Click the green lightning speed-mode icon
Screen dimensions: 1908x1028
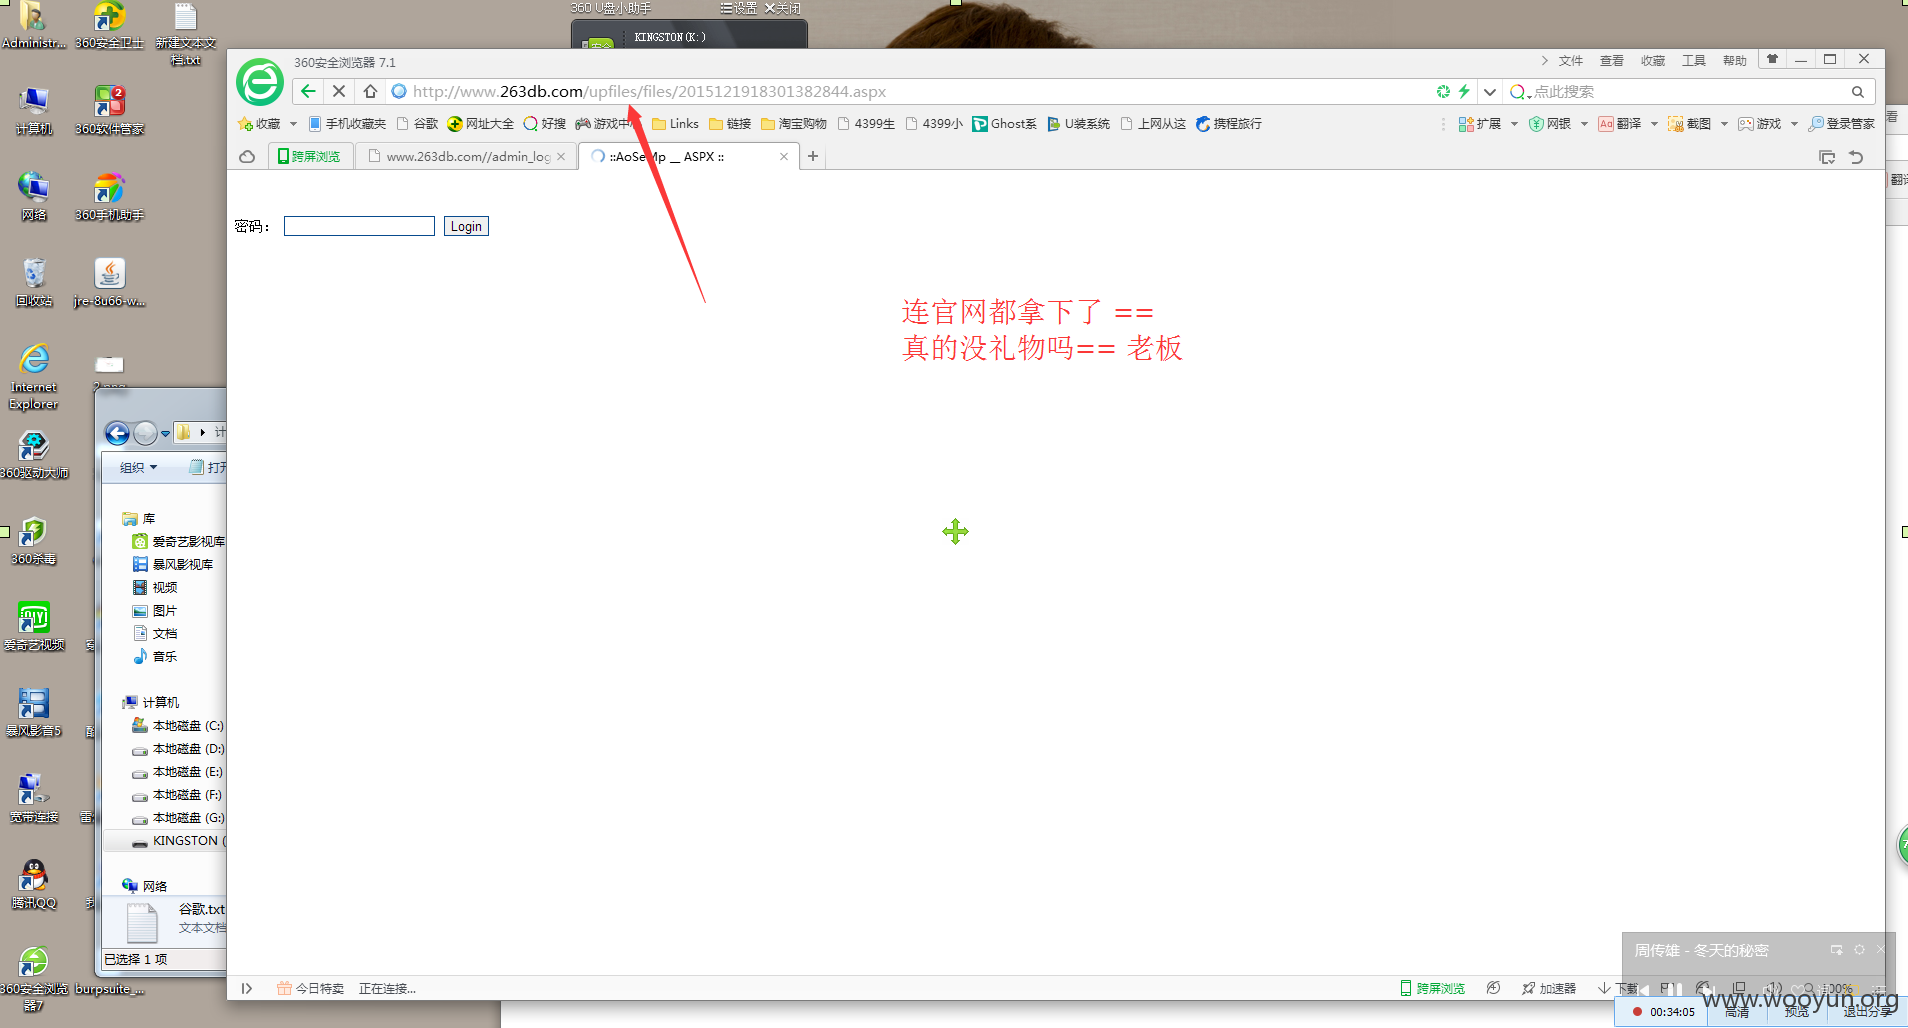point(1464,91)
